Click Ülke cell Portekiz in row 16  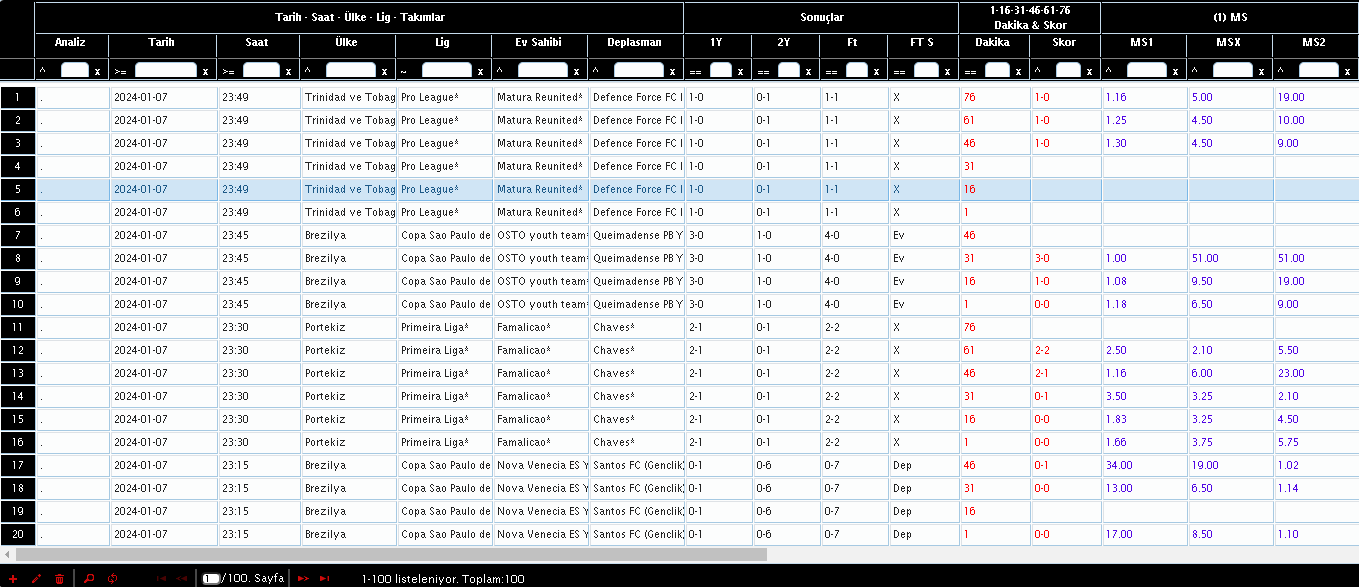pos(347,442)
